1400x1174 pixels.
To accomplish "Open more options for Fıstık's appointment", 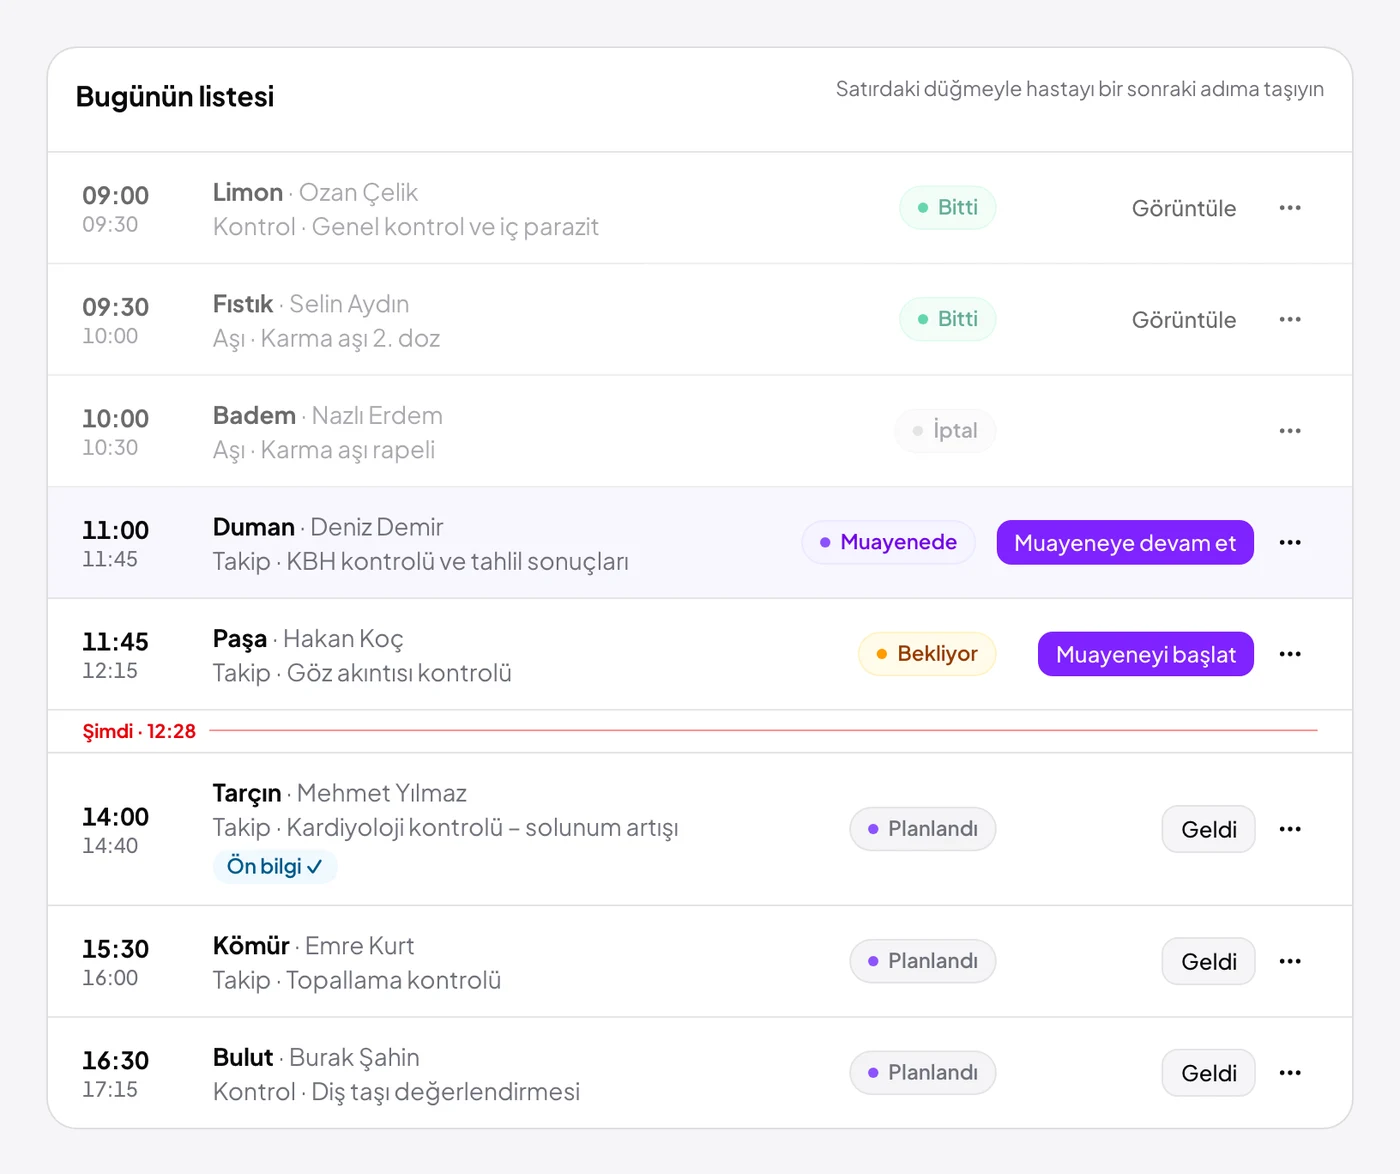I will [x=1290, y=320].
